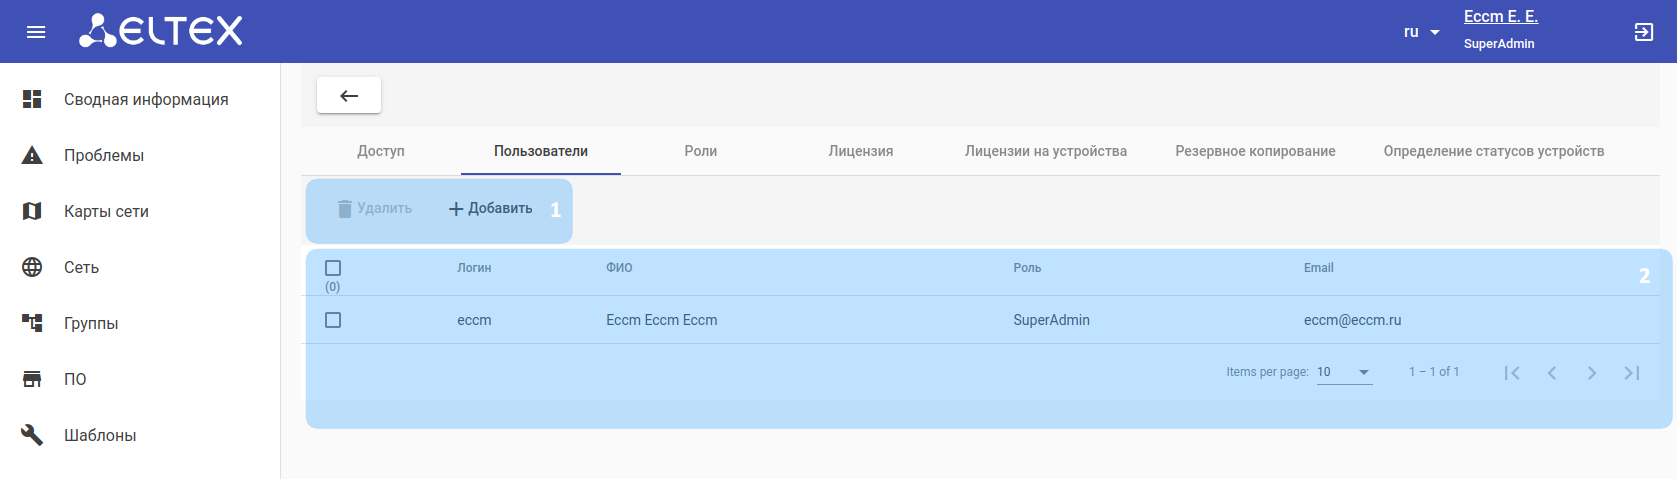
Task: Open the Eccm E. E. profile link
Action: (x=1500, y=17)
